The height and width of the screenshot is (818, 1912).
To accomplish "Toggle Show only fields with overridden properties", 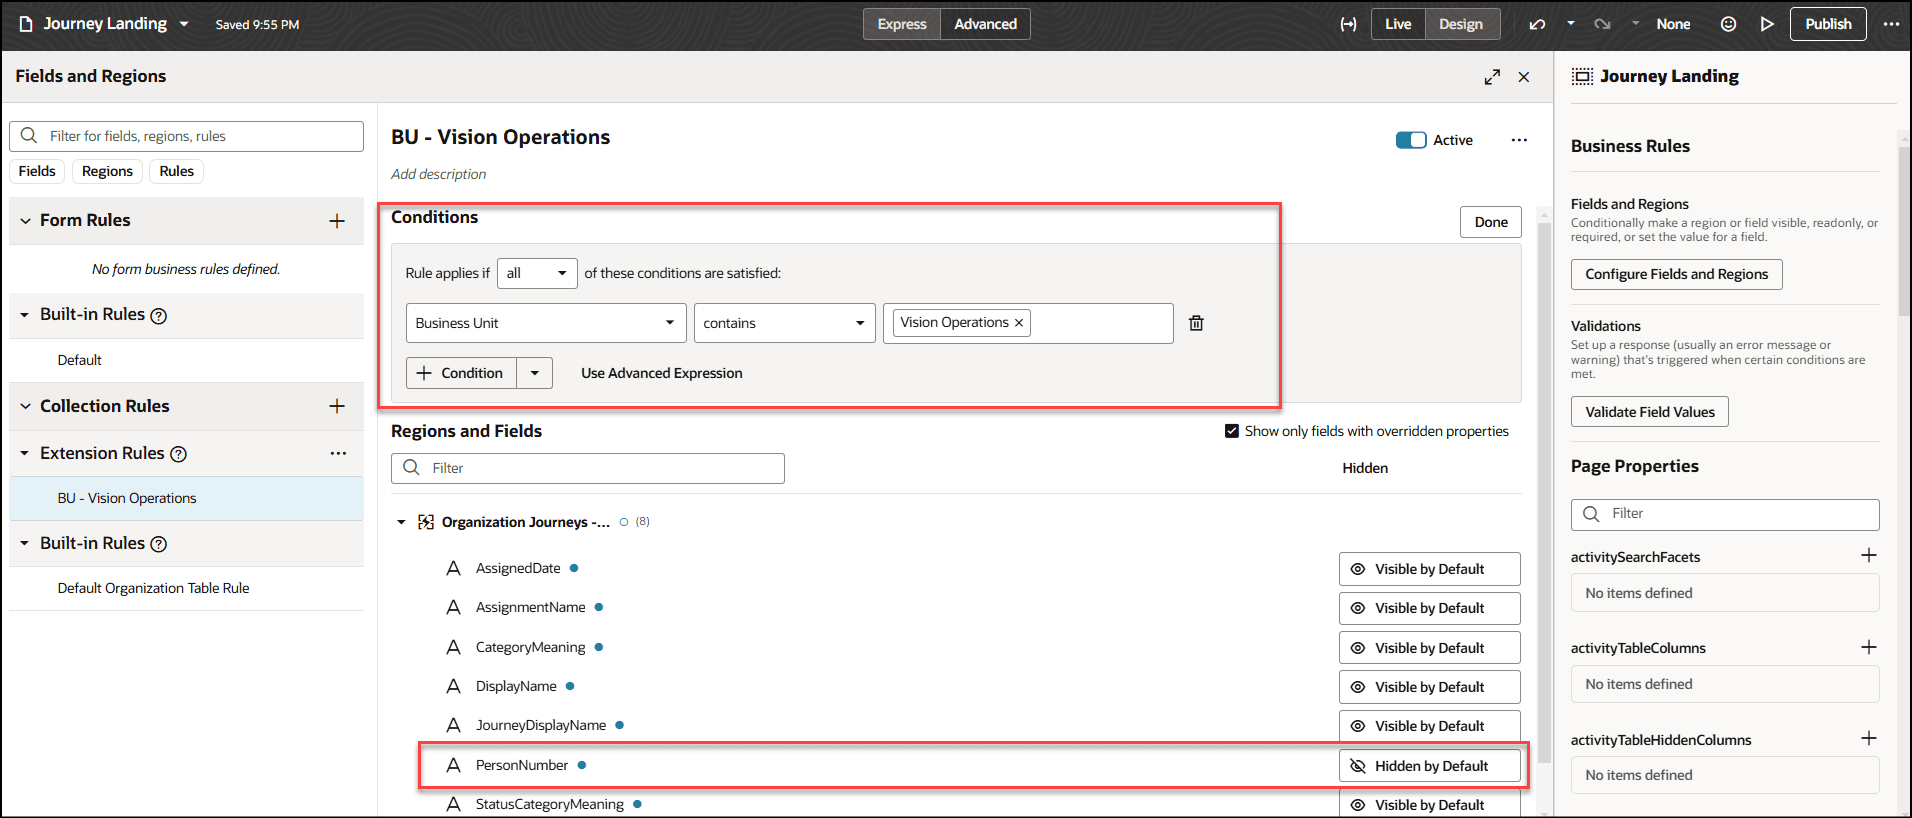I will pos(1232,431).
